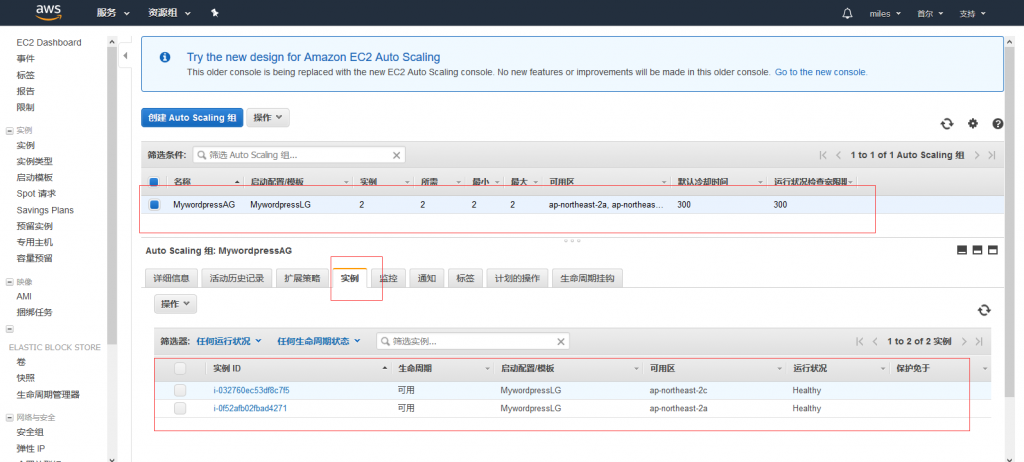Open the settings gear for table preferences
The width and height of the screenshot is (1024, 462).
(973, 123)
